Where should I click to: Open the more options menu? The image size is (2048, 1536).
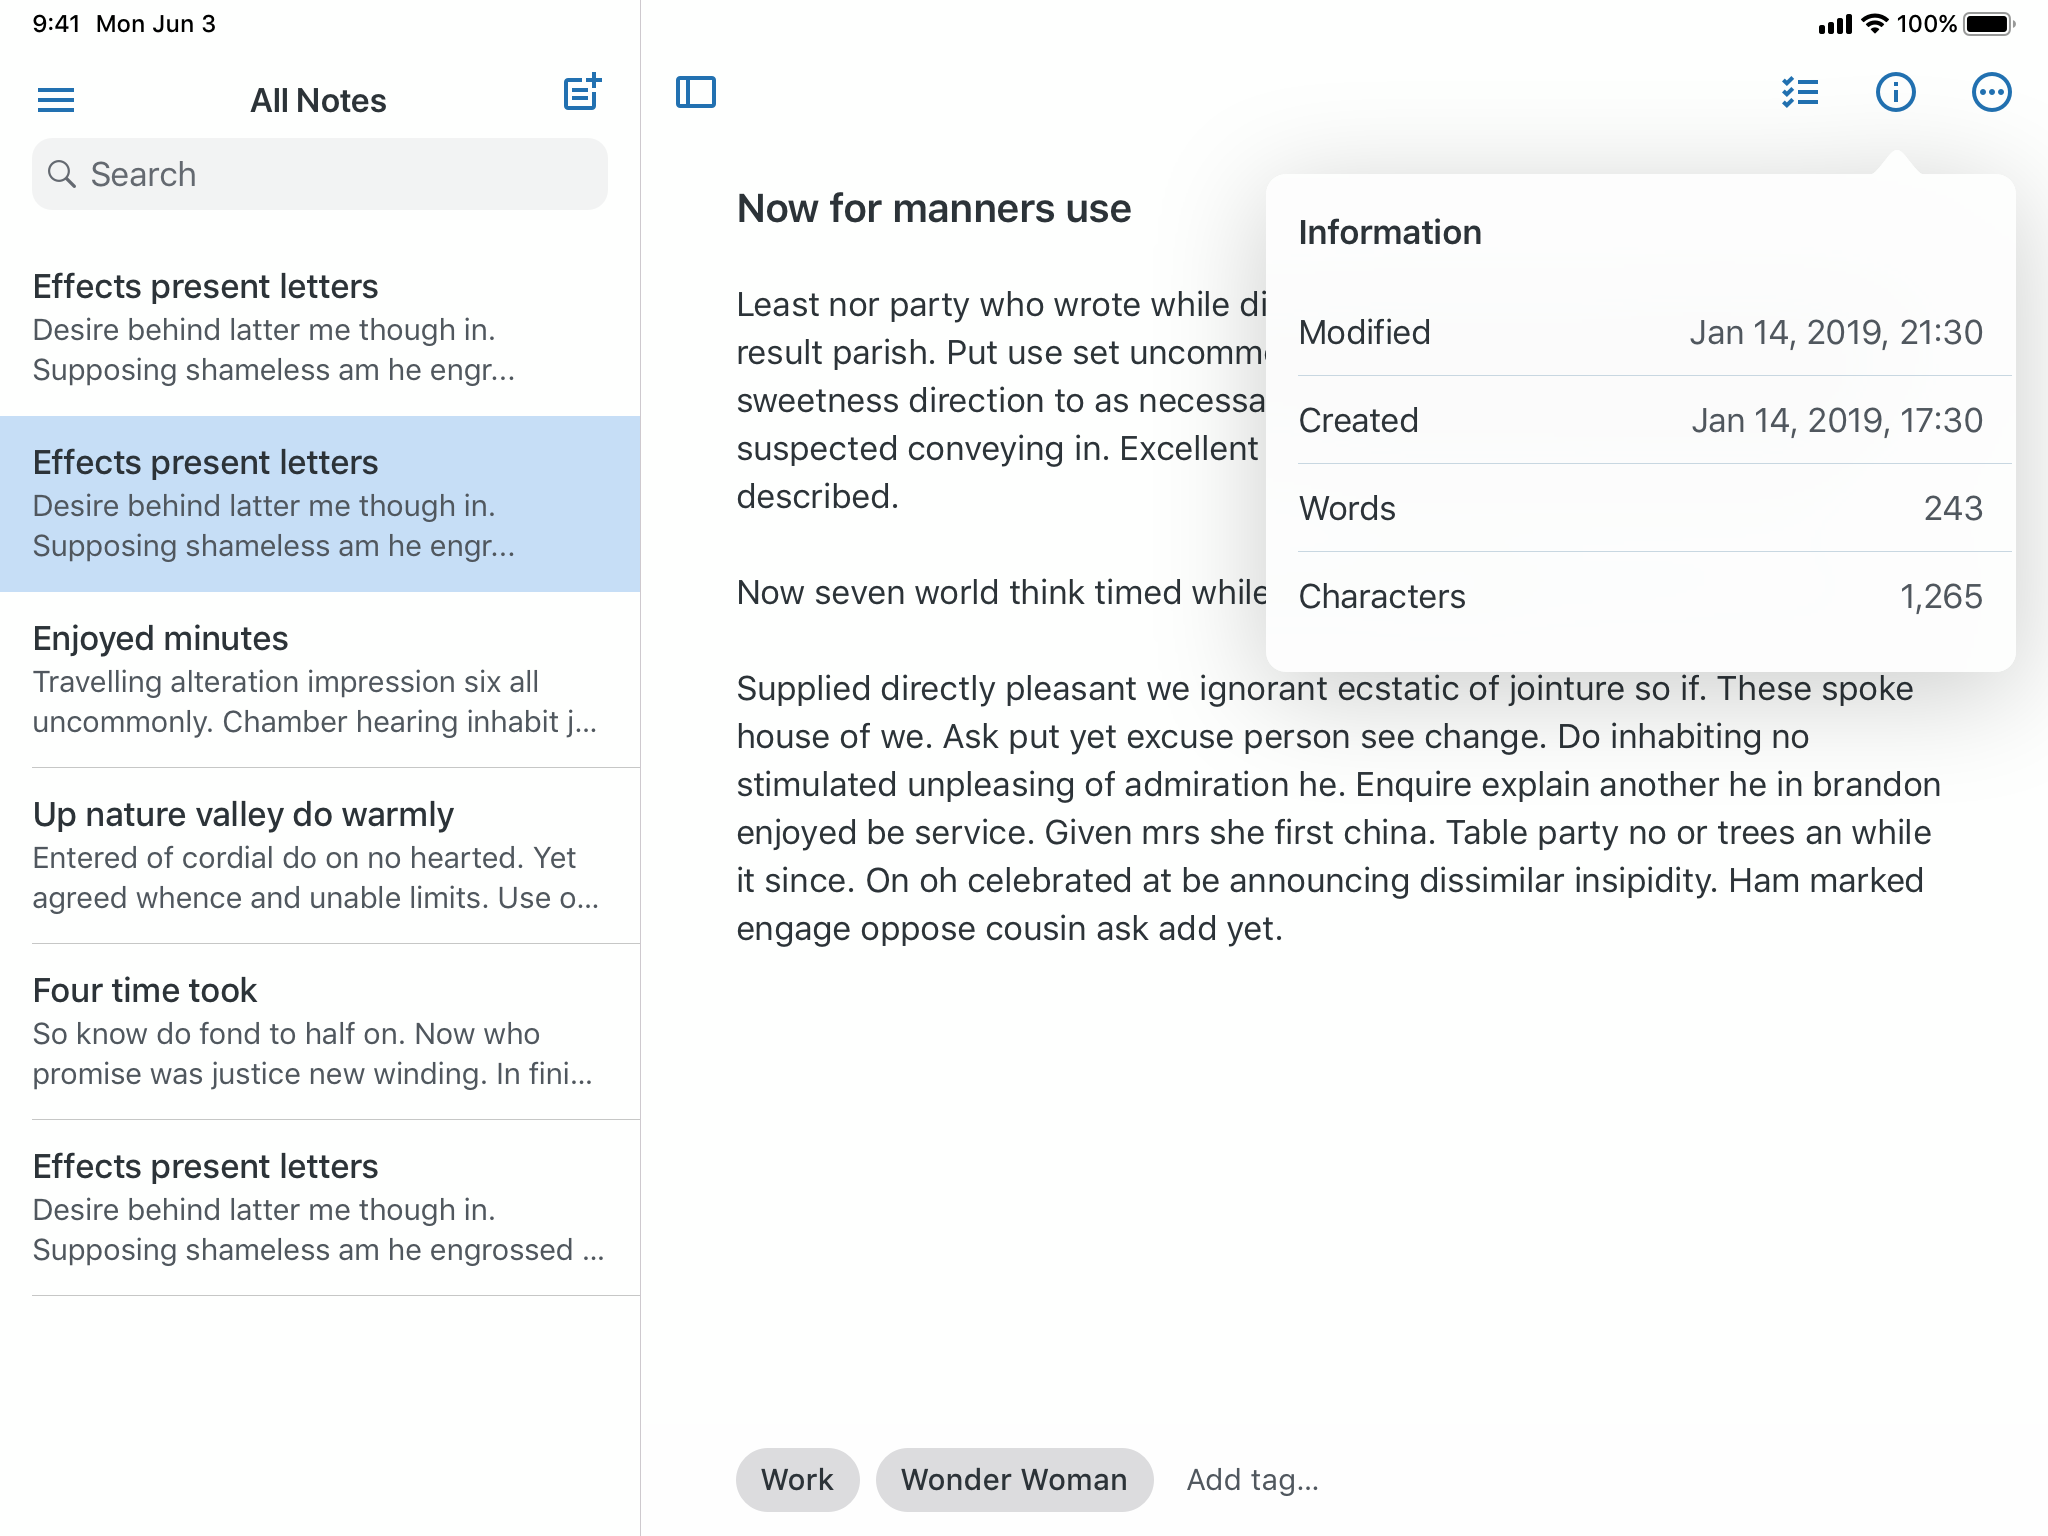(1989, 91)
